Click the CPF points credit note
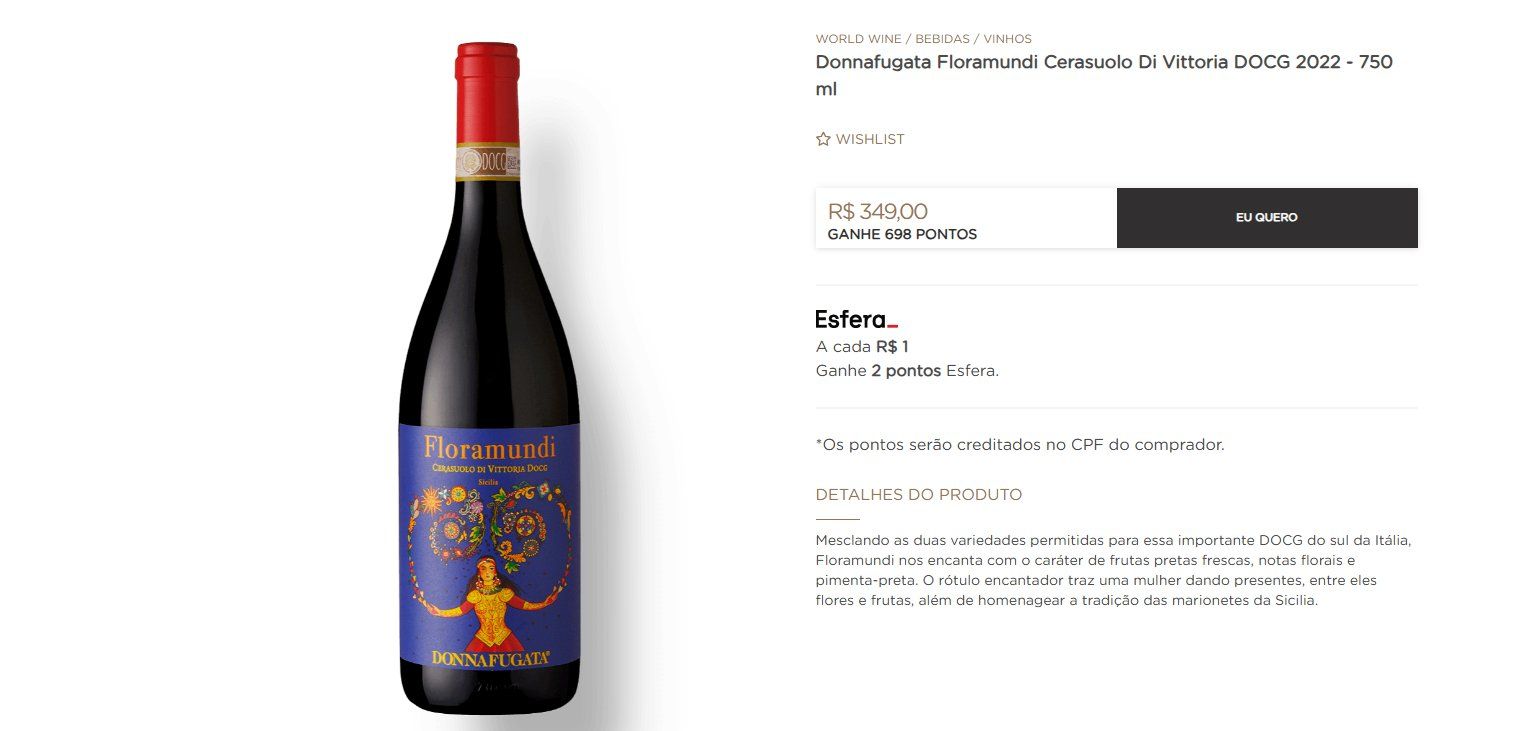Viewport: 1530px width, 731px height. point(1020,445)
